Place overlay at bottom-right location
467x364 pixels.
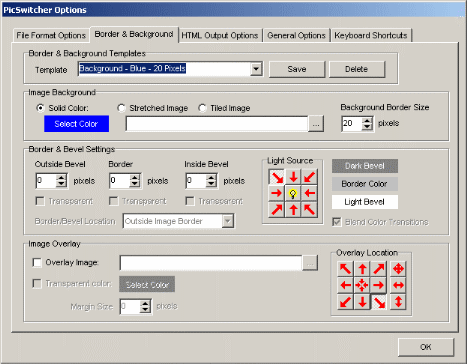(x=379, y=302)
